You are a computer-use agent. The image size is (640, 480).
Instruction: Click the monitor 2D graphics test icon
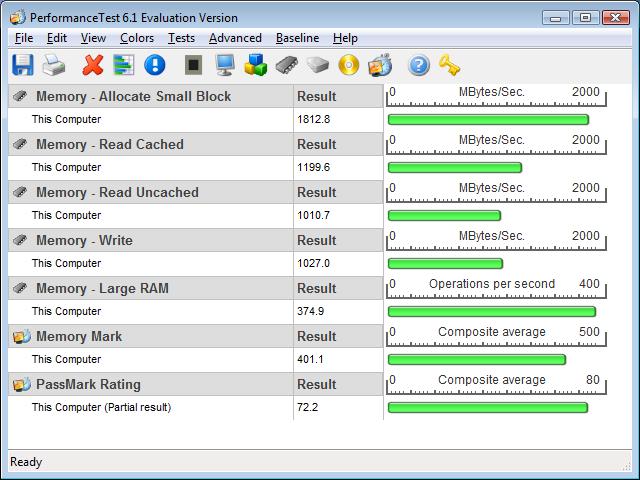point(225,65)
